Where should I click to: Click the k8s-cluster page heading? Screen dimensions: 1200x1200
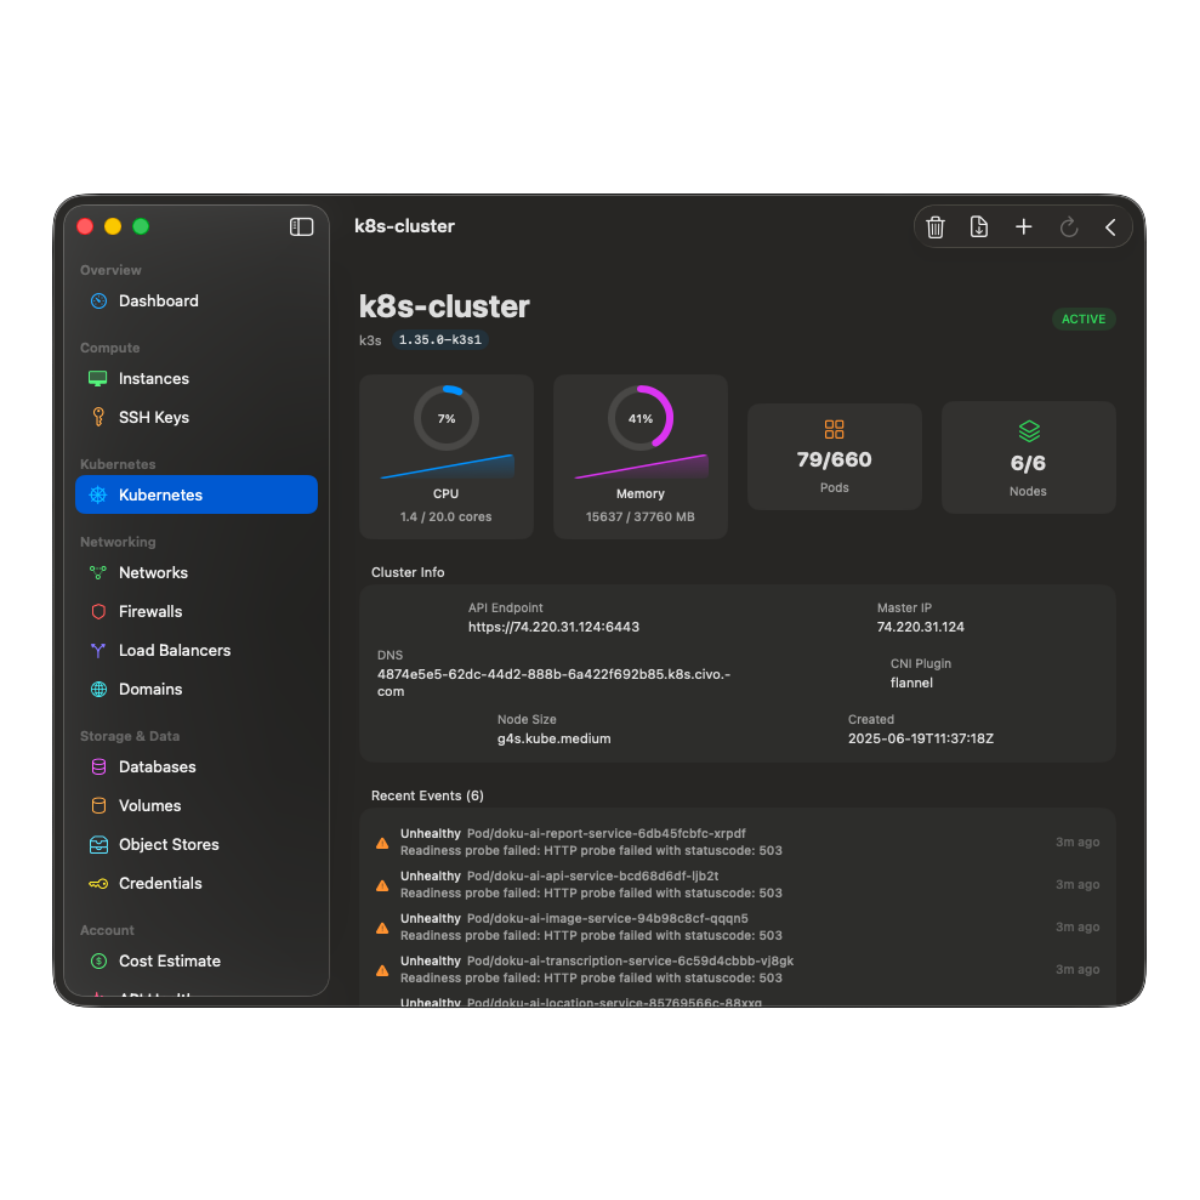coord(444,306)
